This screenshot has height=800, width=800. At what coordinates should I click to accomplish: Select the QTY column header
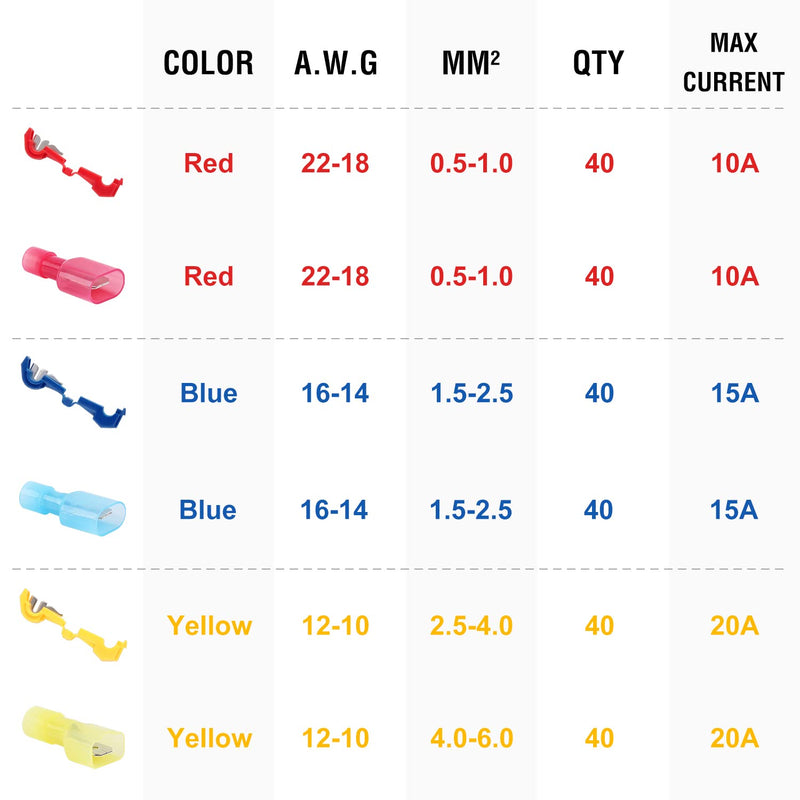pos(598,63)
